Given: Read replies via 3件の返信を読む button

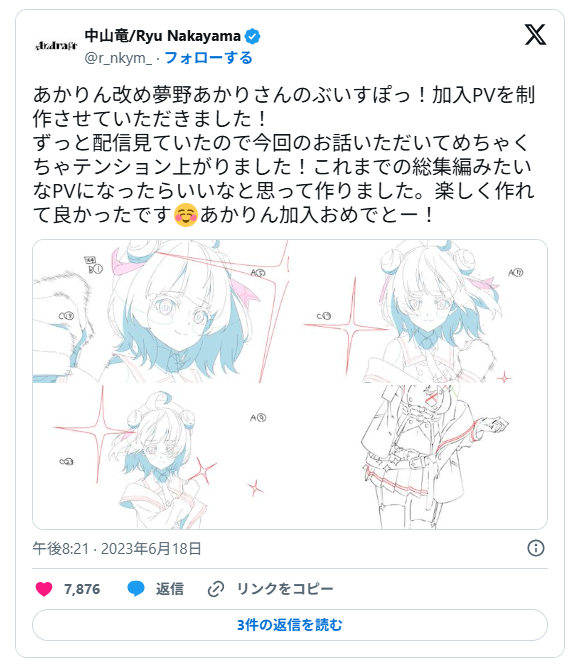Looking at the screenshot, I should coord(290,625).
